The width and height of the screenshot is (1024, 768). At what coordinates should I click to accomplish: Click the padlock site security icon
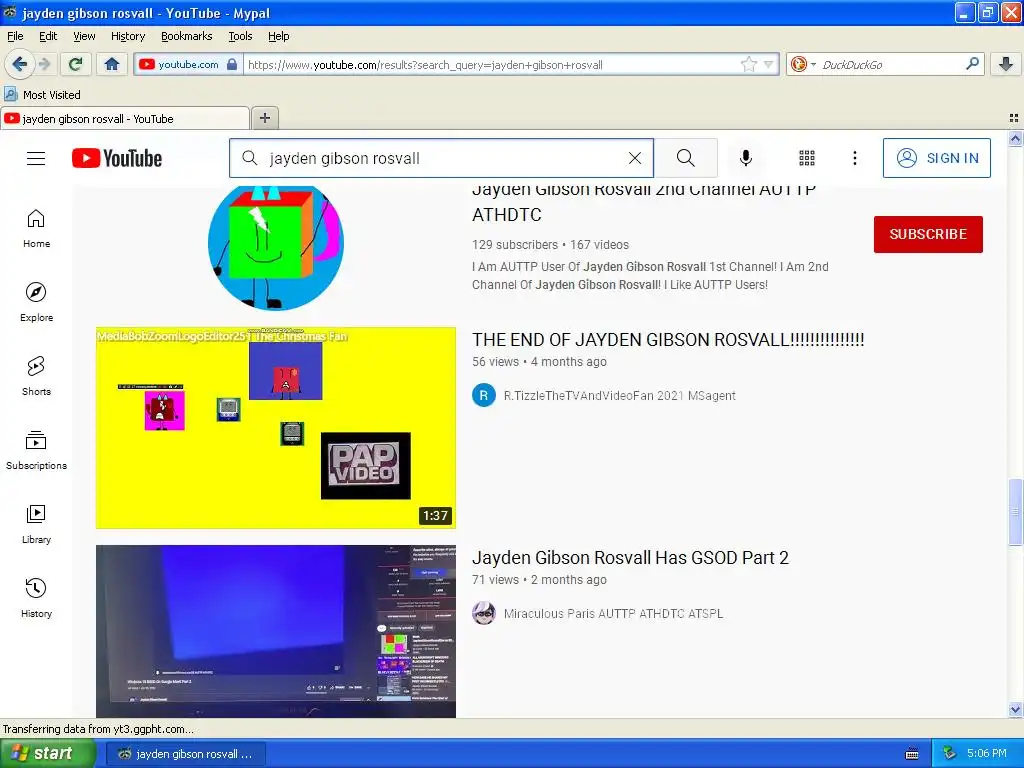click(x=232, y=64)
